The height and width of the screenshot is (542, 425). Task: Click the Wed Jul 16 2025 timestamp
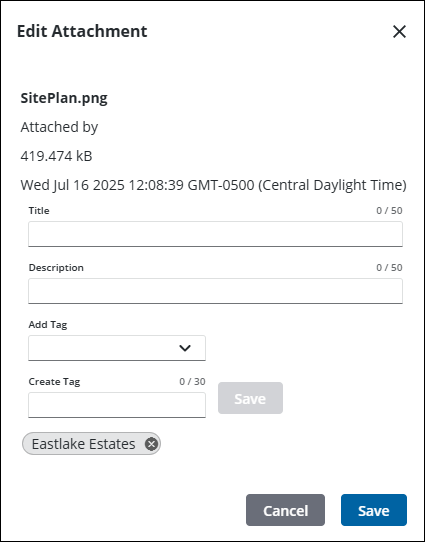pos(213,185)
